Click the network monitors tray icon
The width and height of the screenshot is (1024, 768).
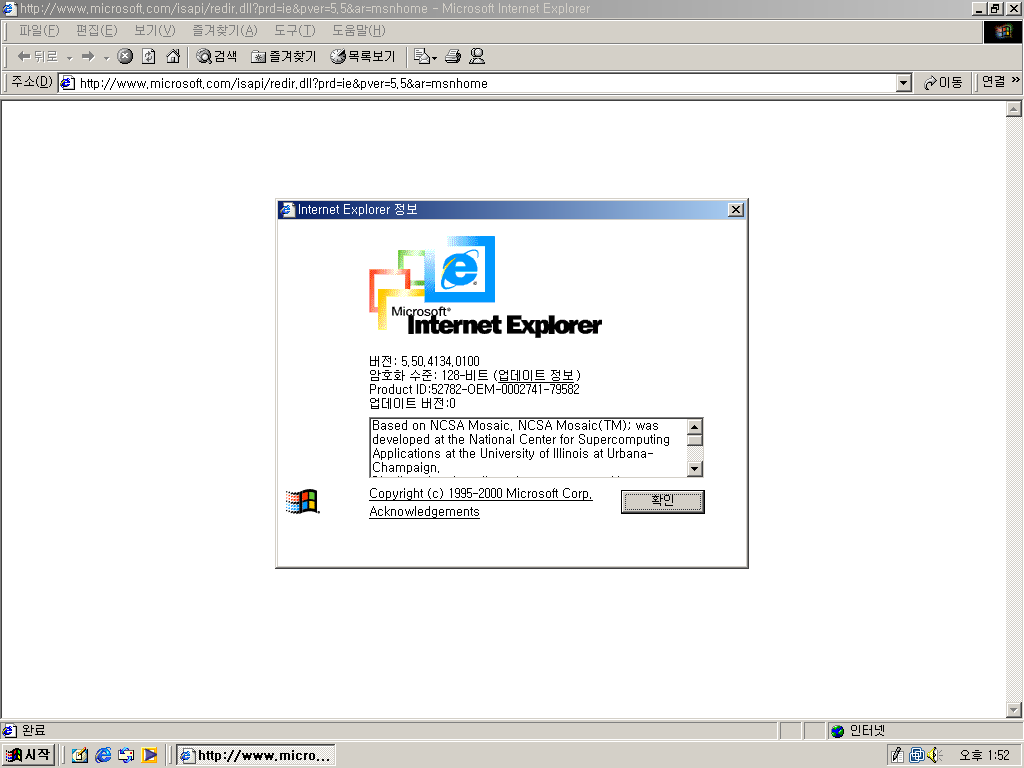[916, 756]
